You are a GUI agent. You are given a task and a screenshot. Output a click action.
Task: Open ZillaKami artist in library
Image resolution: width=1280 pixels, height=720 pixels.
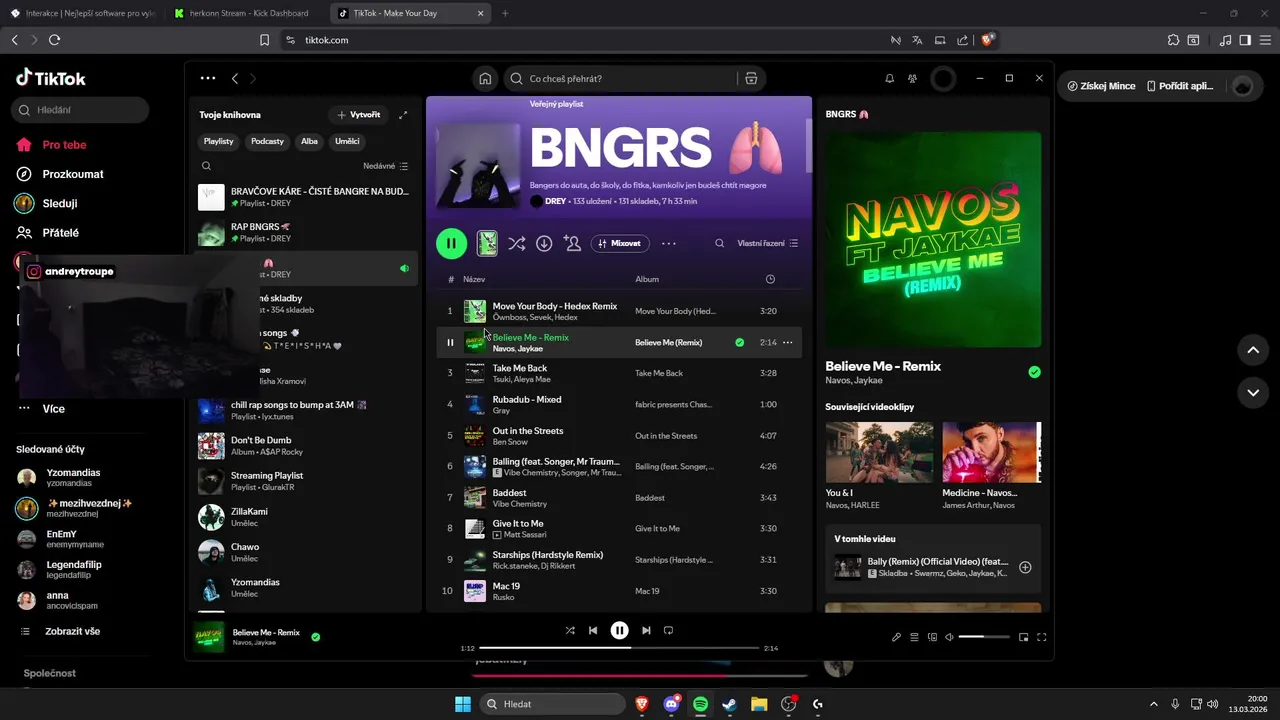305,517
